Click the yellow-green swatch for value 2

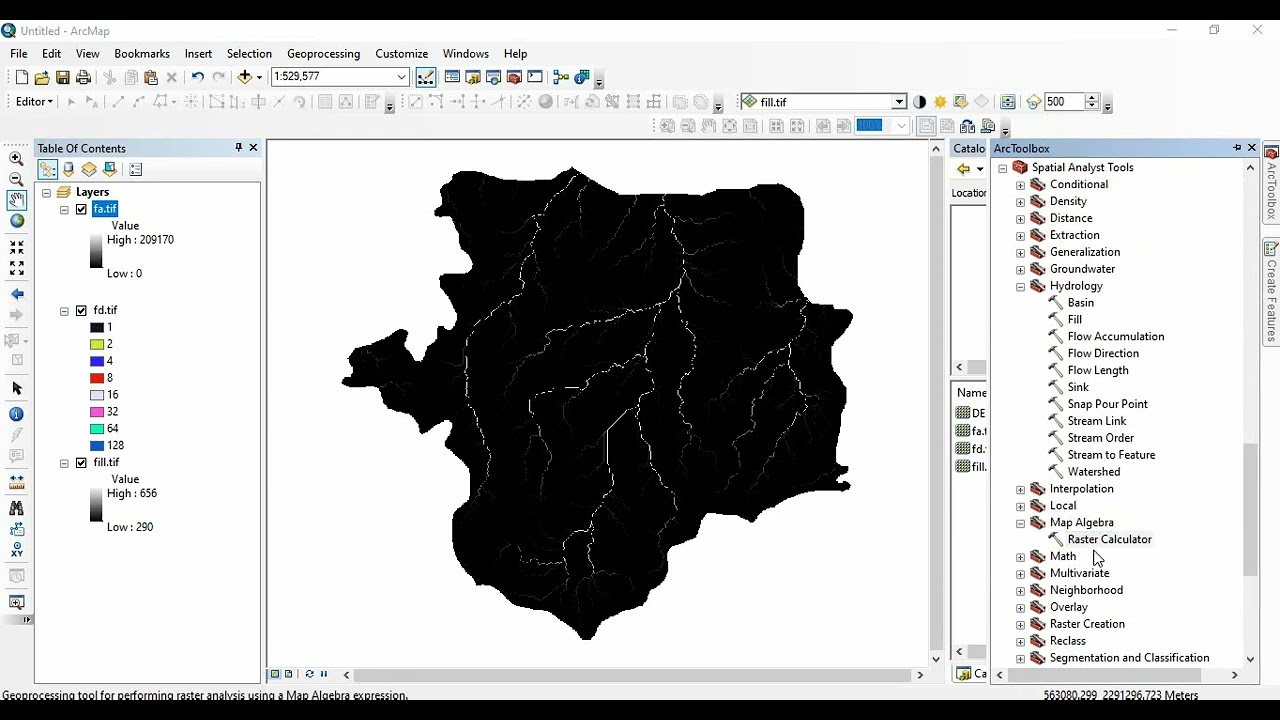[97, 344]
